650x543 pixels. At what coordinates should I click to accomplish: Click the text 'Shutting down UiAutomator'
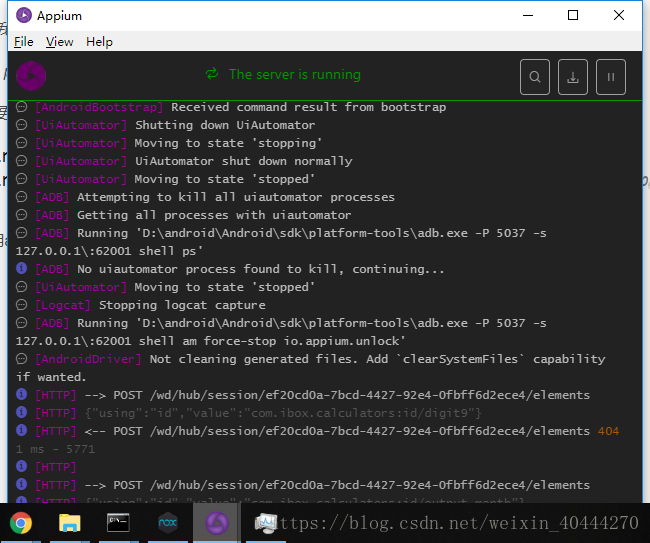[x=225, y=125]
